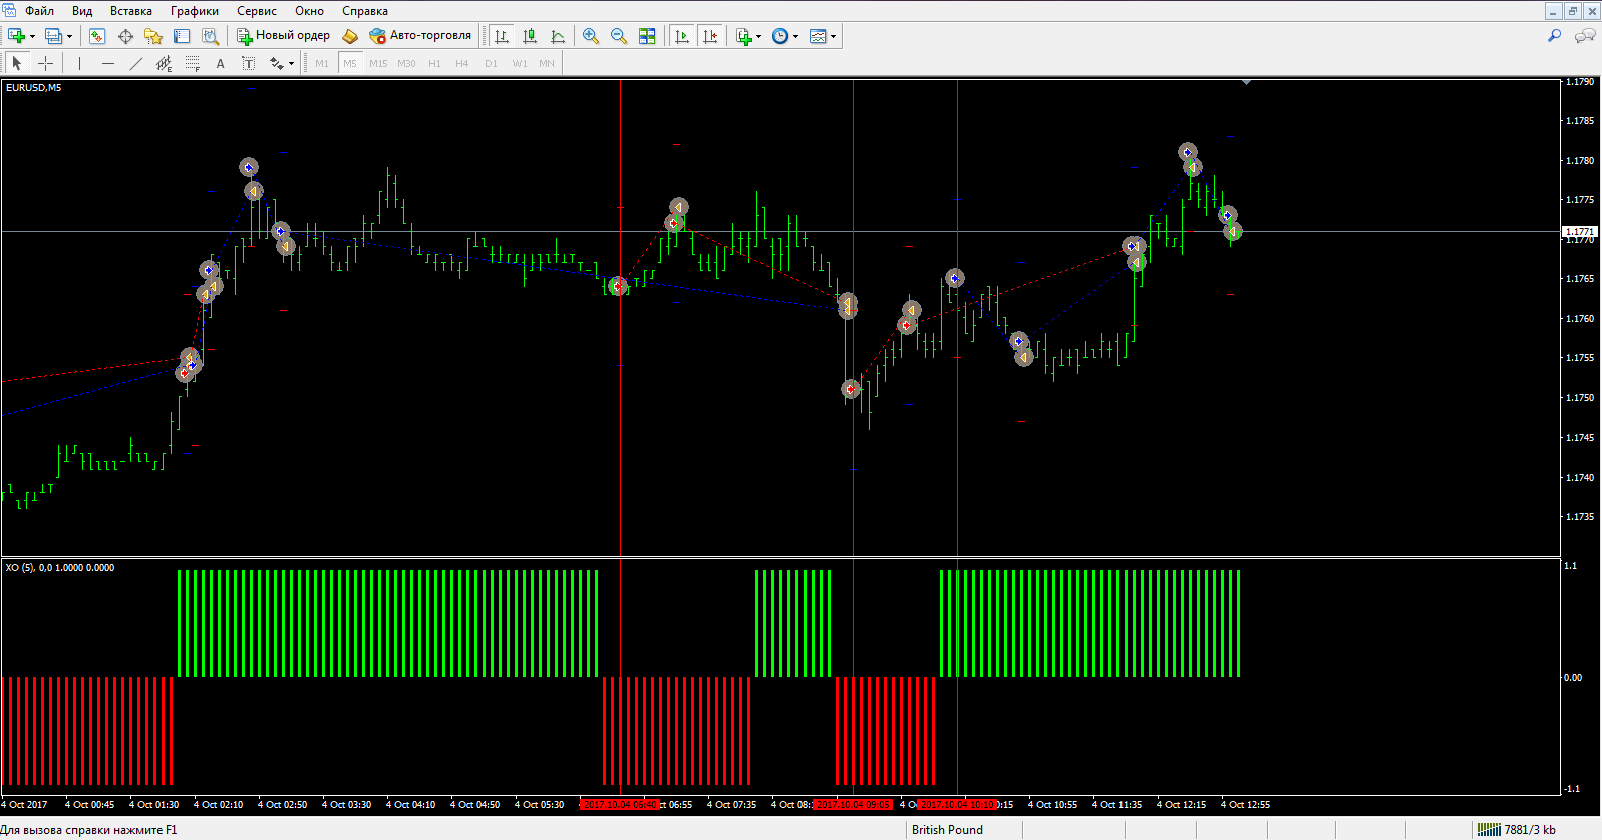Screen dimensions: 1602x840
Task: Select the crosshair tool
Action: 45,63
